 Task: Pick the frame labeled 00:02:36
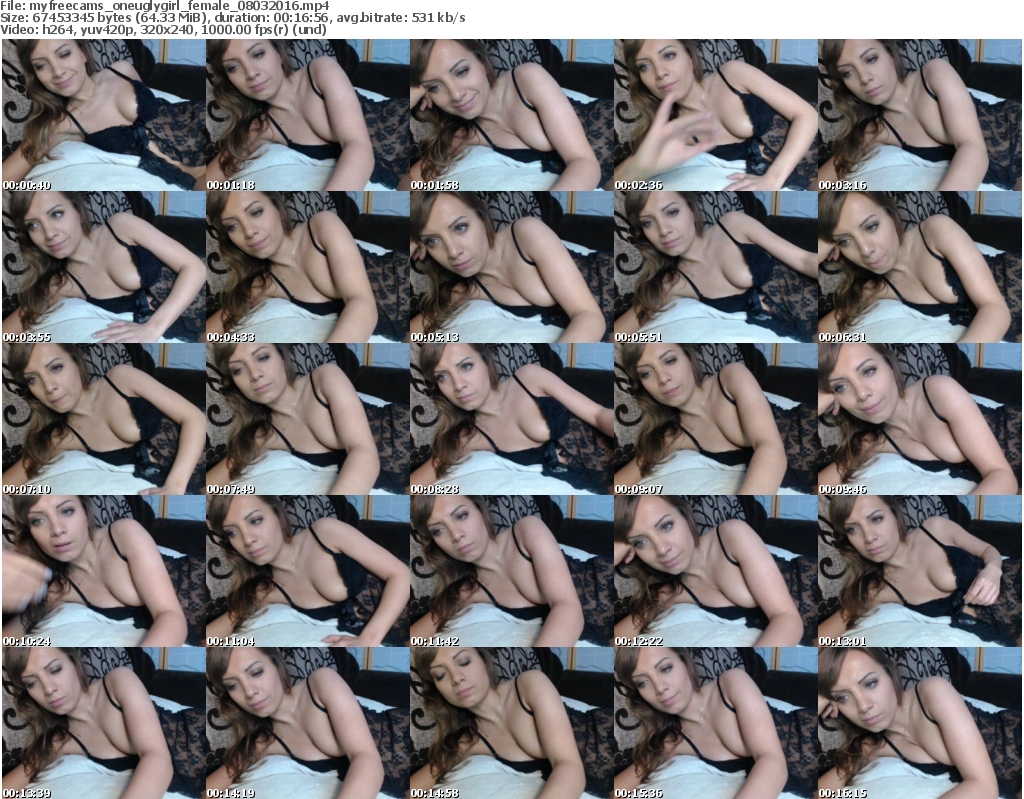[x=714, y=115]
